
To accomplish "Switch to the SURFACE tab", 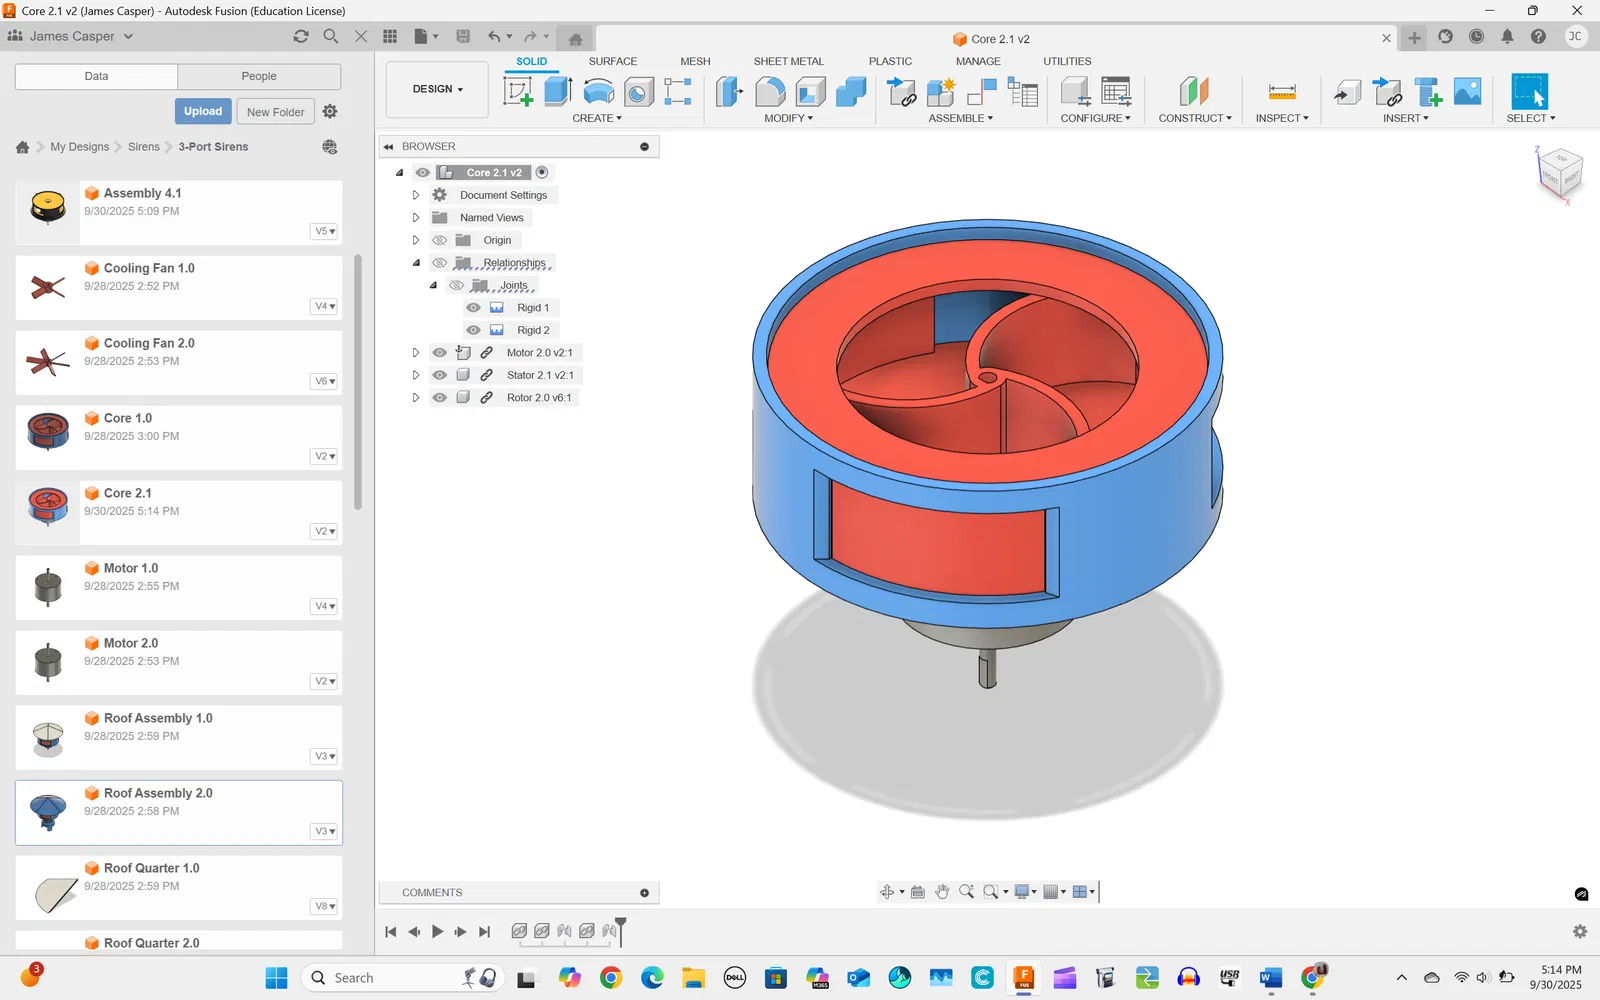I will click(612, 61).
